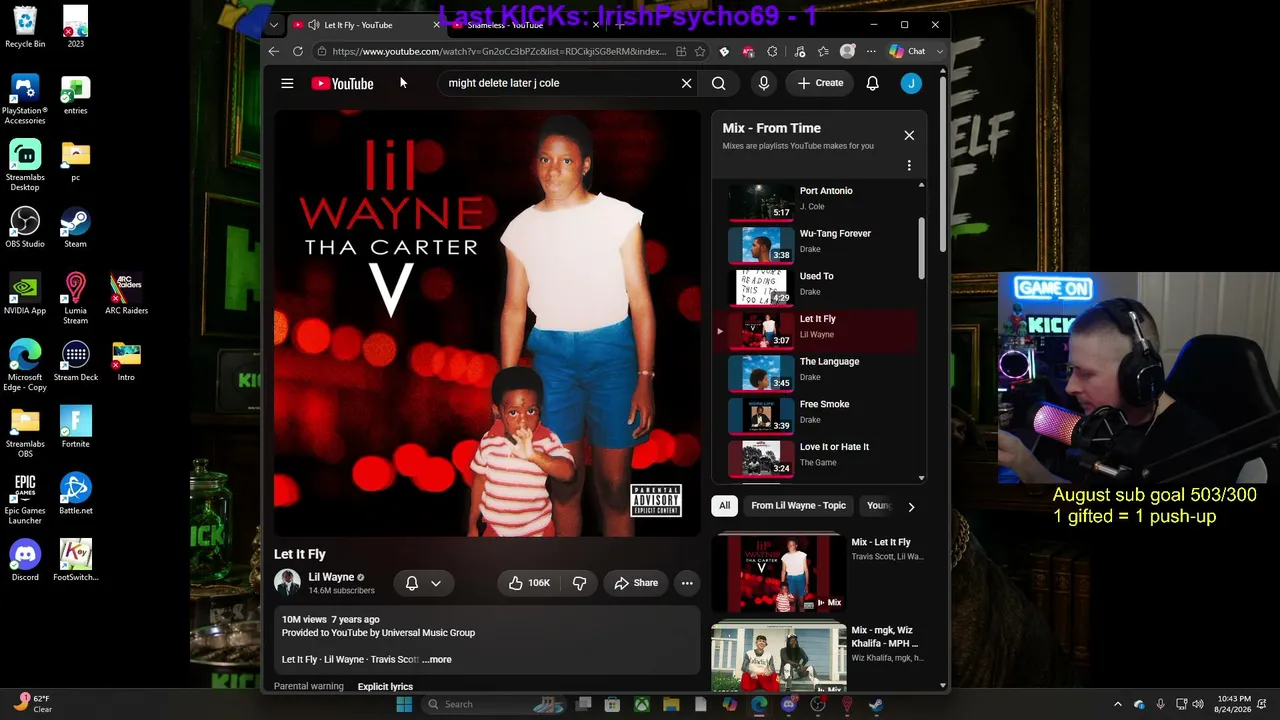The image size is (1280, 720).
Task: Toggle the All filter chip
Action: (725, 506)
